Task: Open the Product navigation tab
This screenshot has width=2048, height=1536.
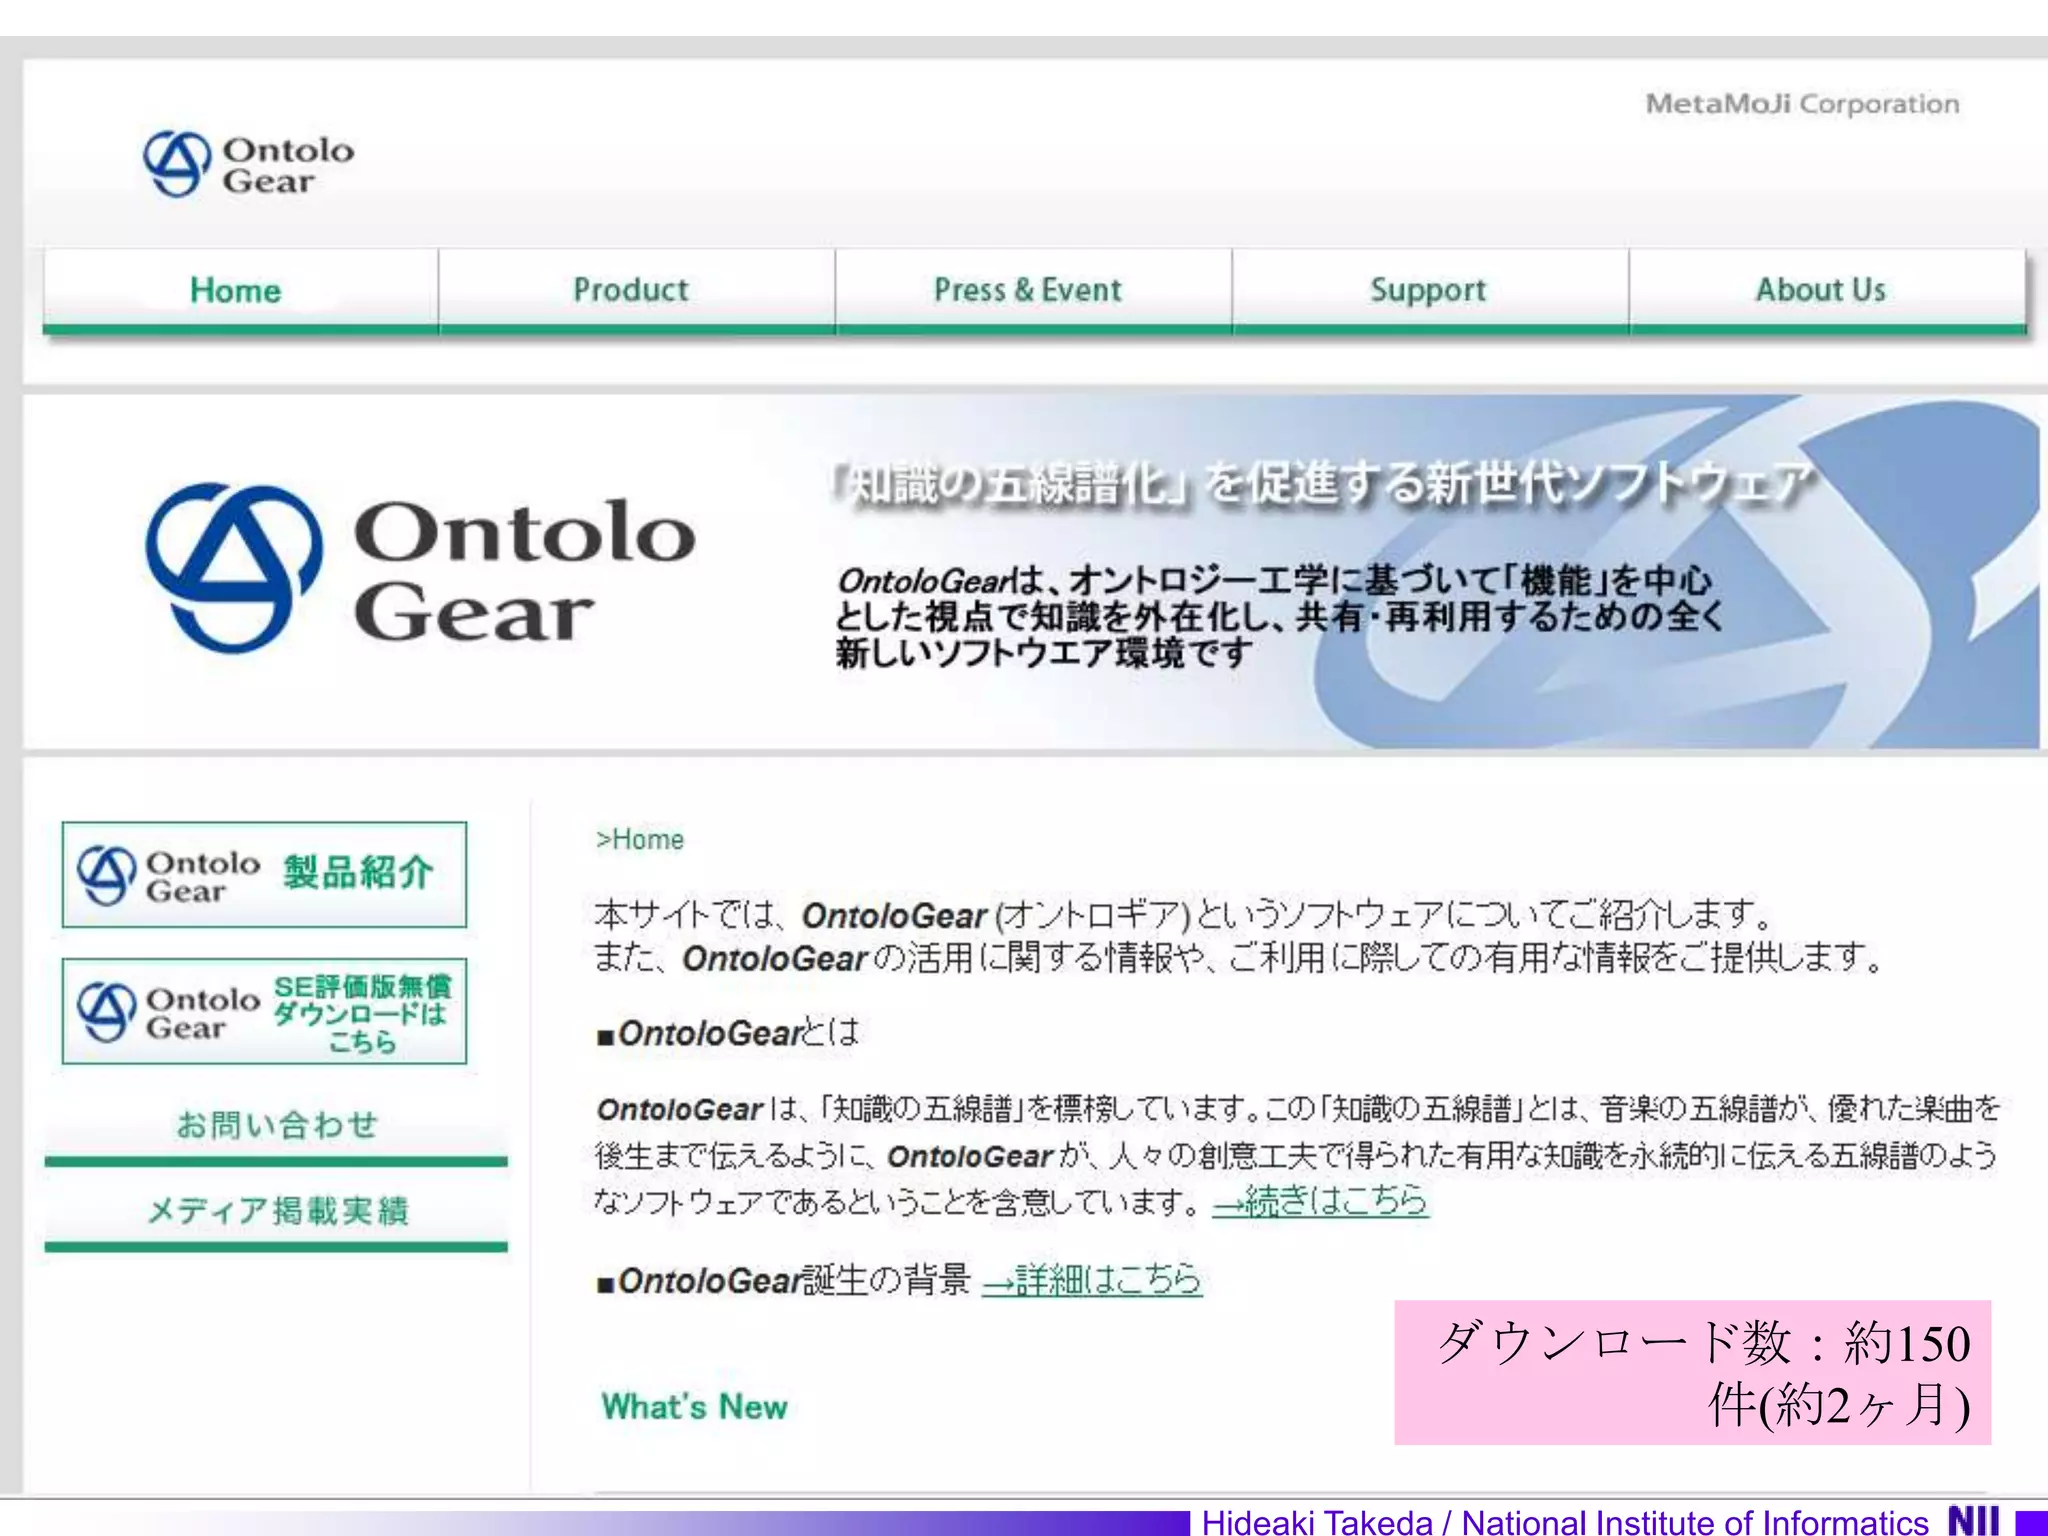Action: click(631, 291)
